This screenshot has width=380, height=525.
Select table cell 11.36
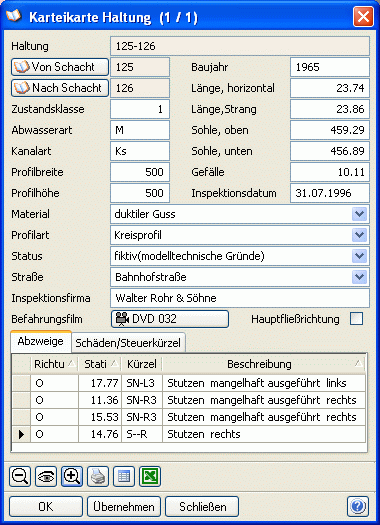(x=100, y=400)
